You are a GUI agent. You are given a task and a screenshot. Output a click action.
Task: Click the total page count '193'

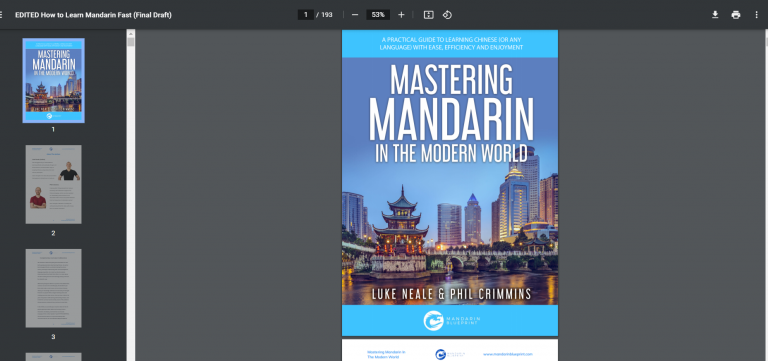(327, 15)
